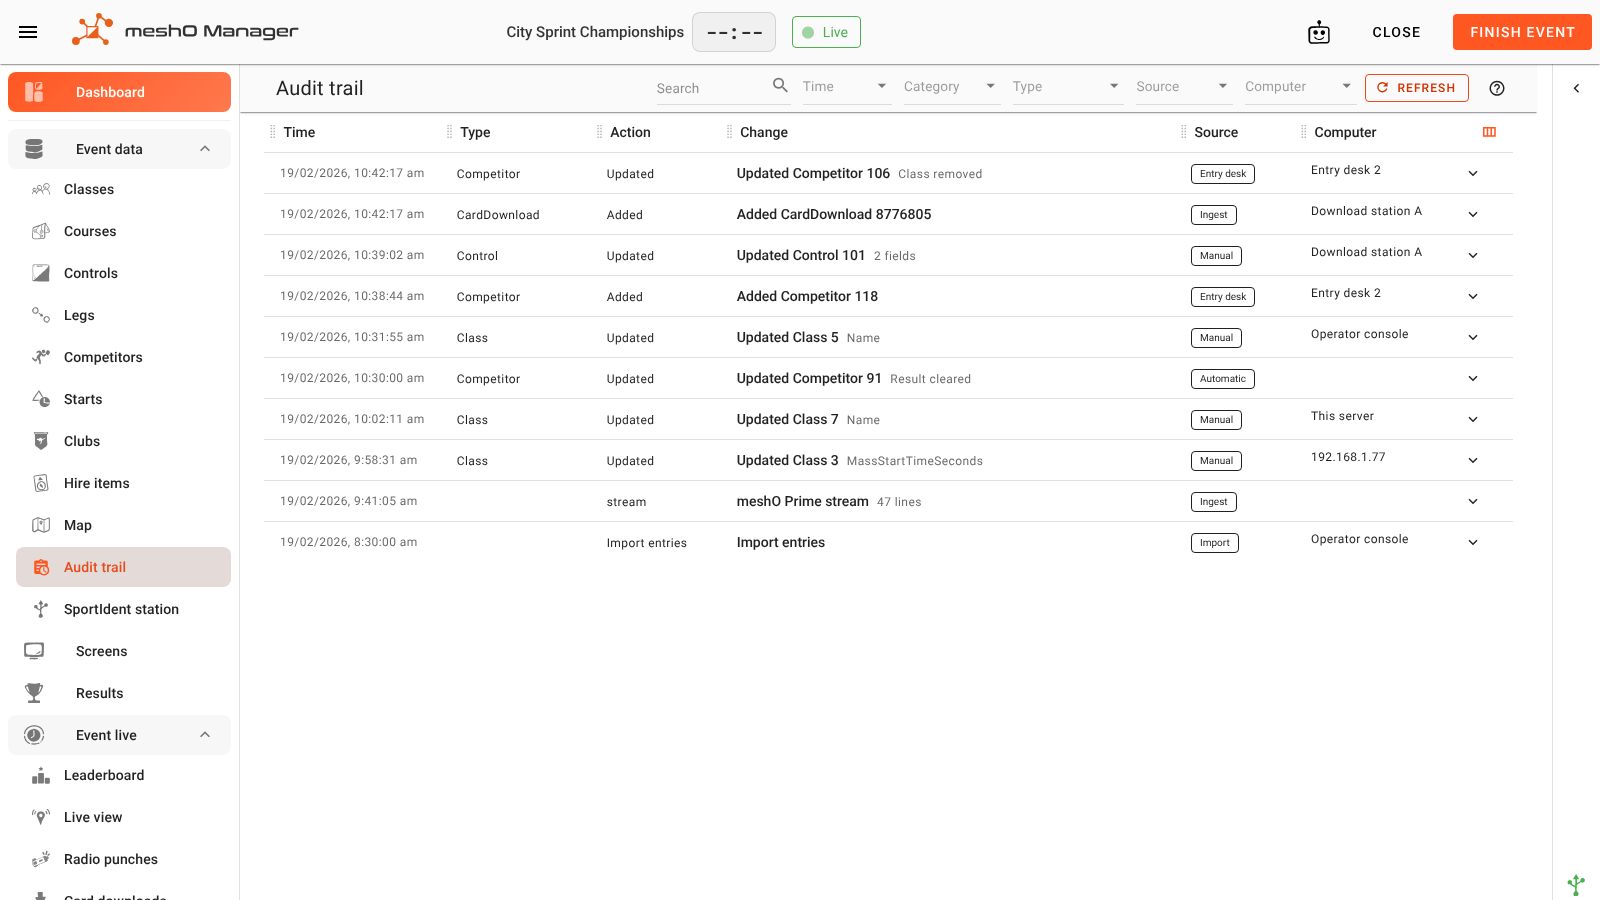The height and width of the screenshot is (900, 1600).
Task: Expand the Import entries row
Action: coord(1473,543)
